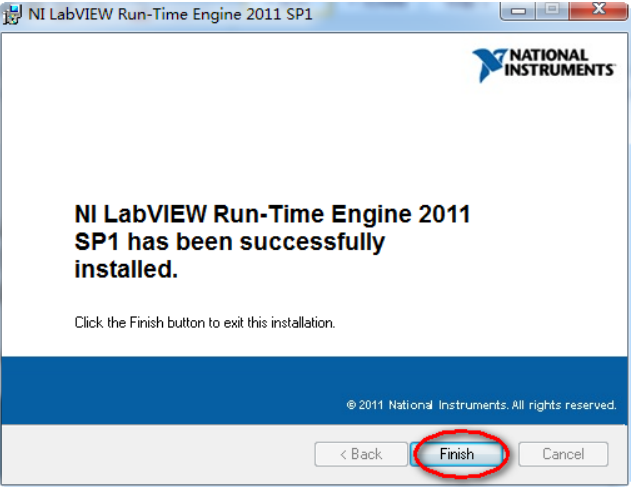Click the installer icon in title bar

12,14
